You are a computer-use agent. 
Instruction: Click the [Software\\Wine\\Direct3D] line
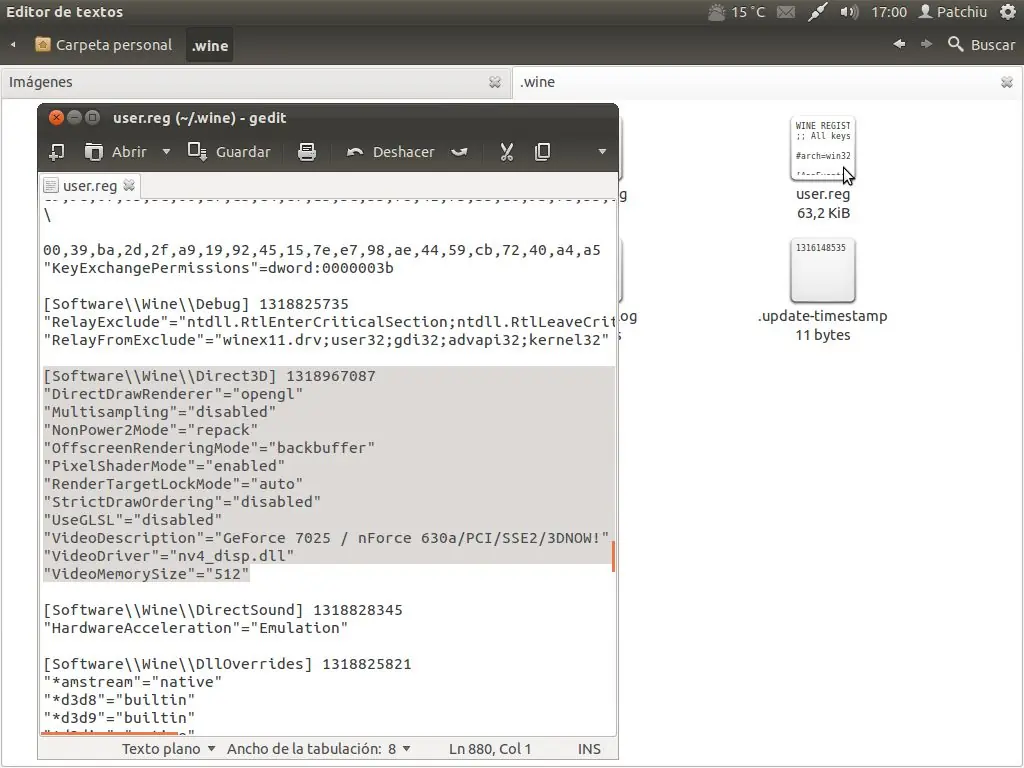coord(209,376)
